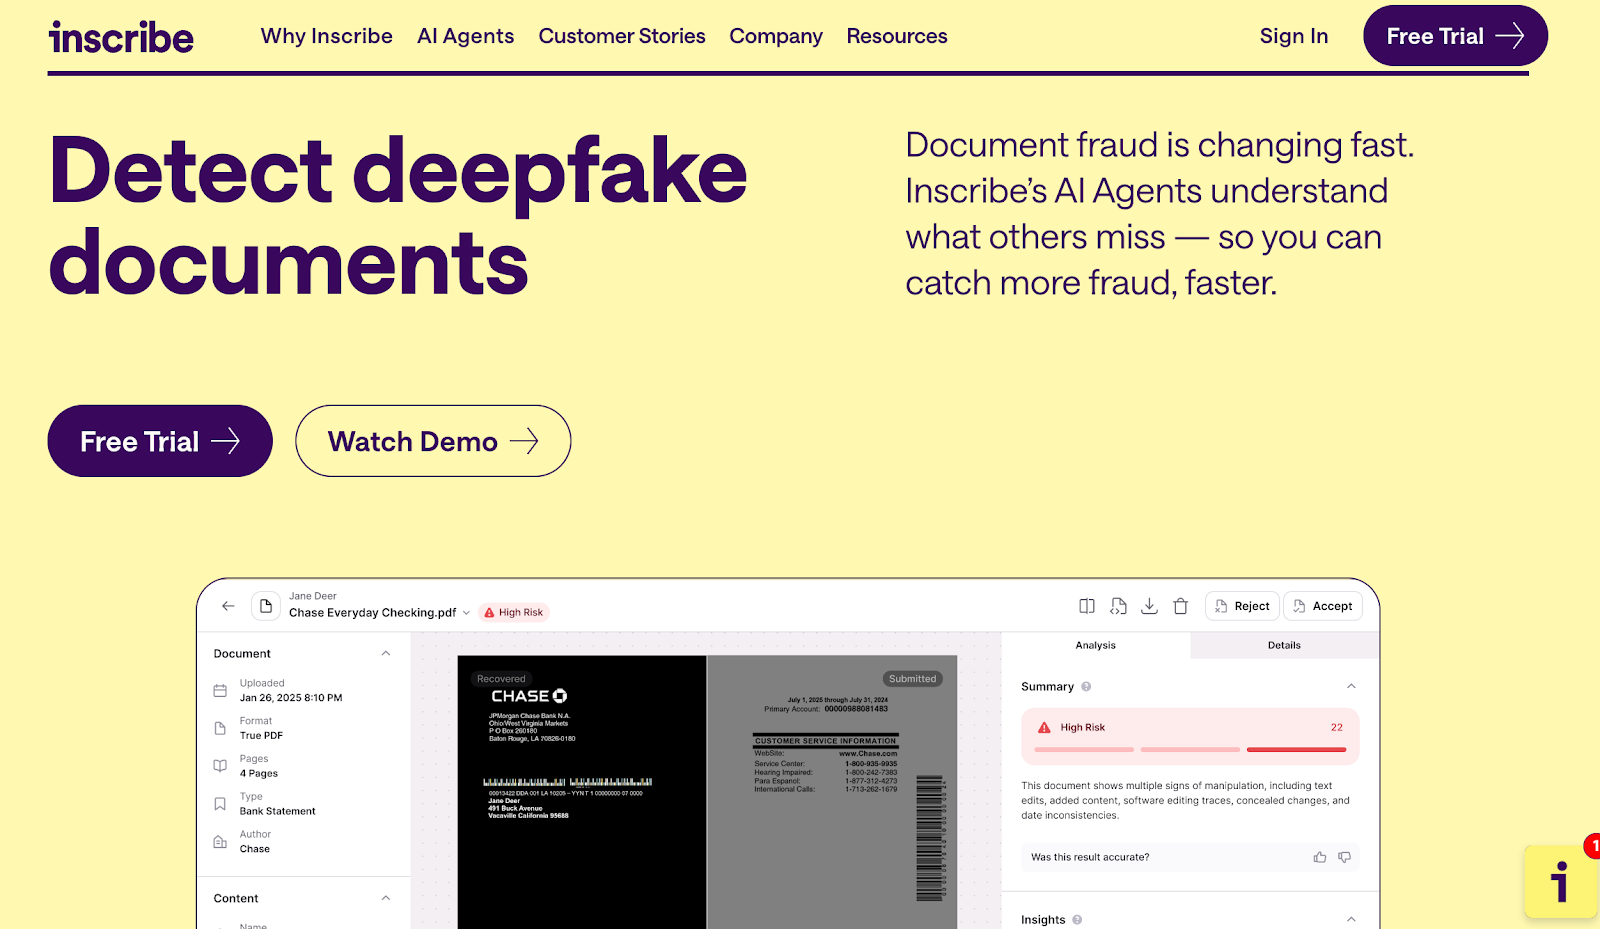Click the Accept button
Screen dimensions: 1600x929
[x=1323, y=606]
